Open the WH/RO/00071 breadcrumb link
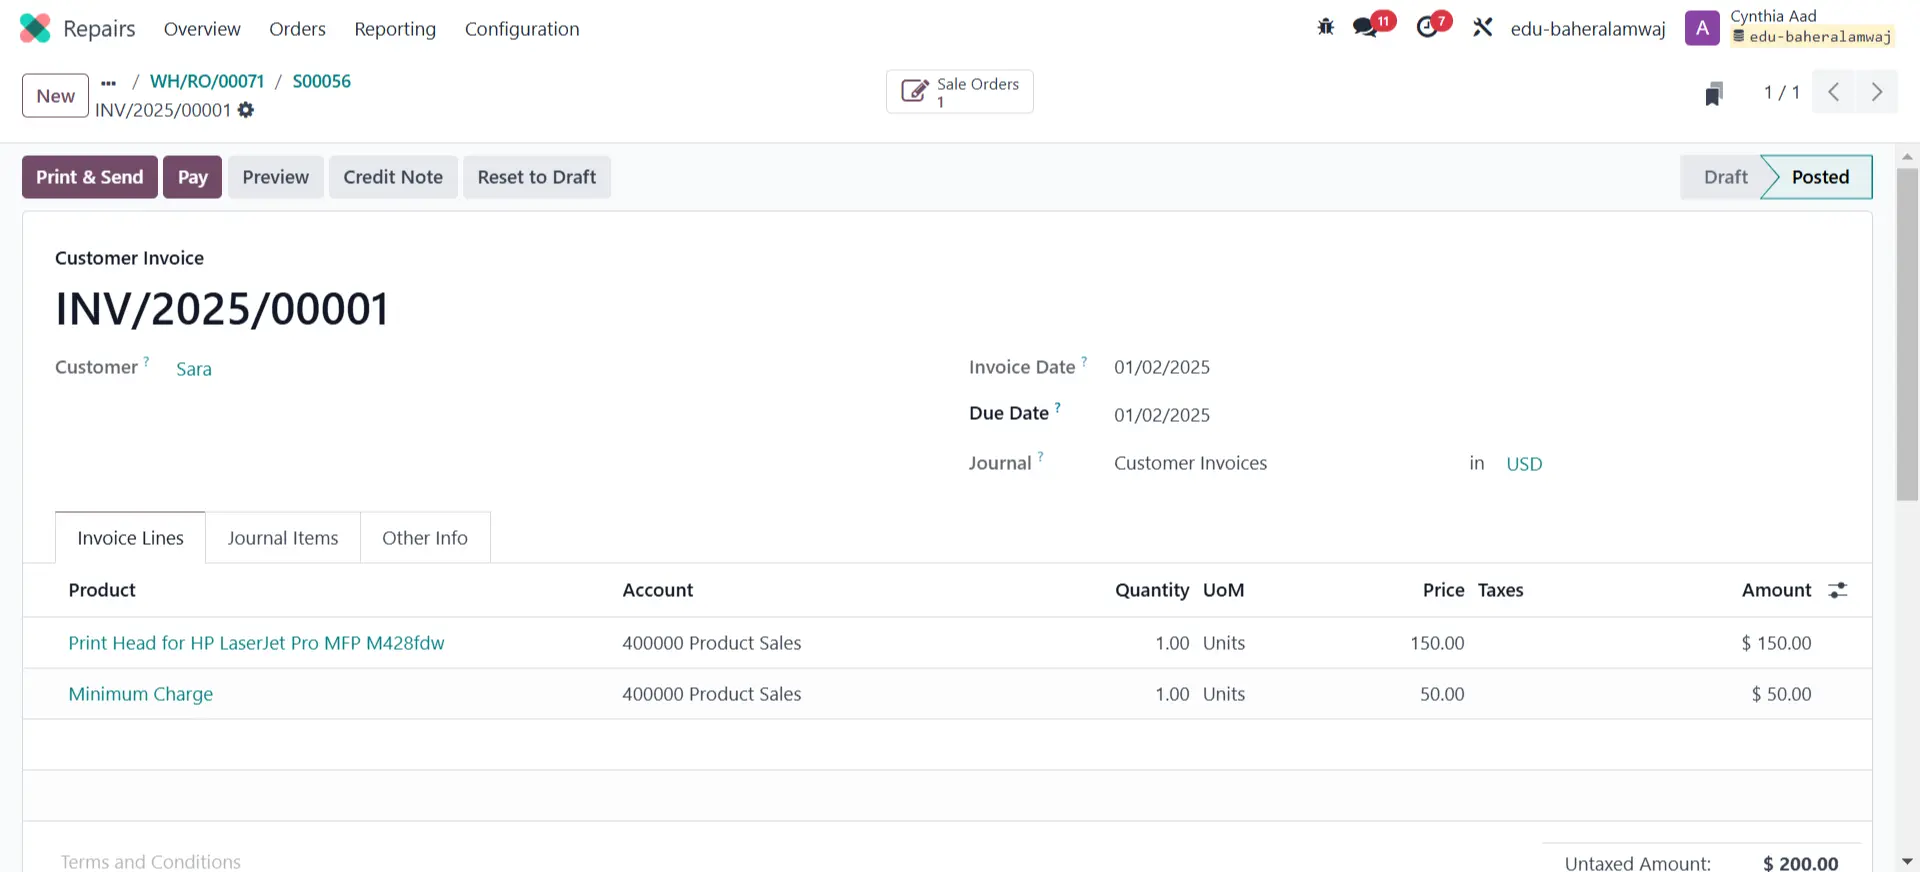 coord(207,81)
